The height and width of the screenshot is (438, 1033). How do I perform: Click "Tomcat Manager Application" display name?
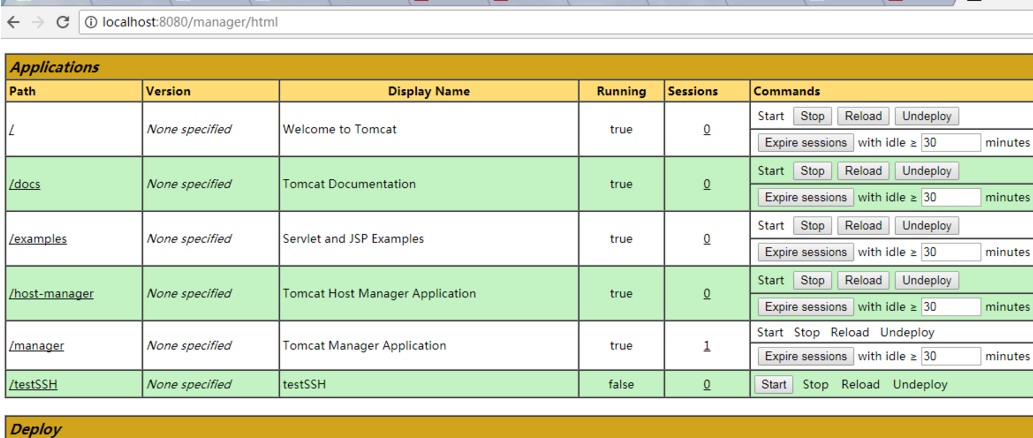tap(364, 345)
